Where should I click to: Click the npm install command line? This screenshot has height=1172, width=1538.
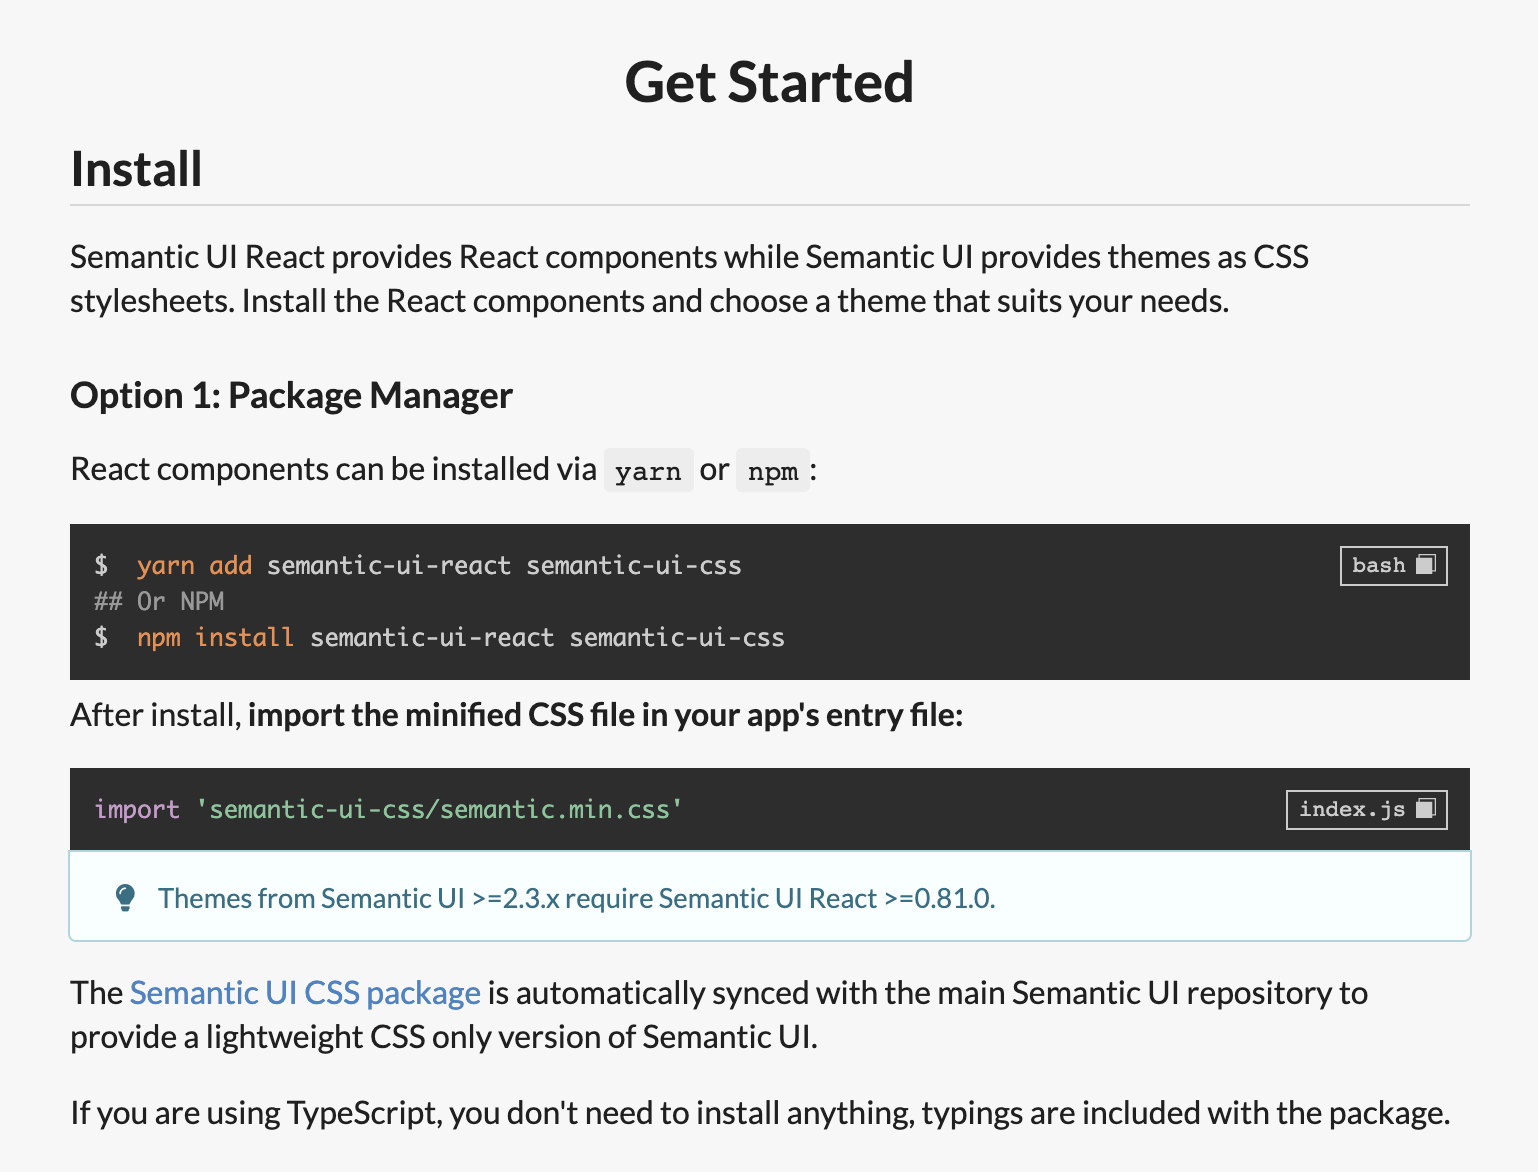pos(460,638)
